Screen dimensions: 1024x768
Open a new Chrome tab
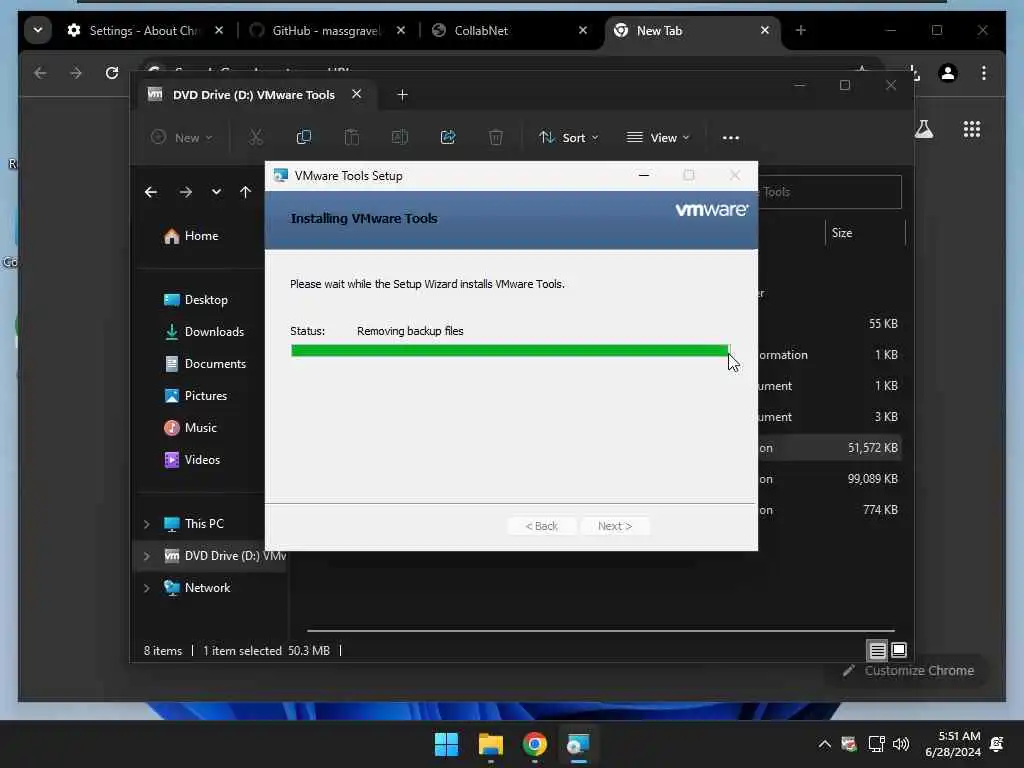801,30
